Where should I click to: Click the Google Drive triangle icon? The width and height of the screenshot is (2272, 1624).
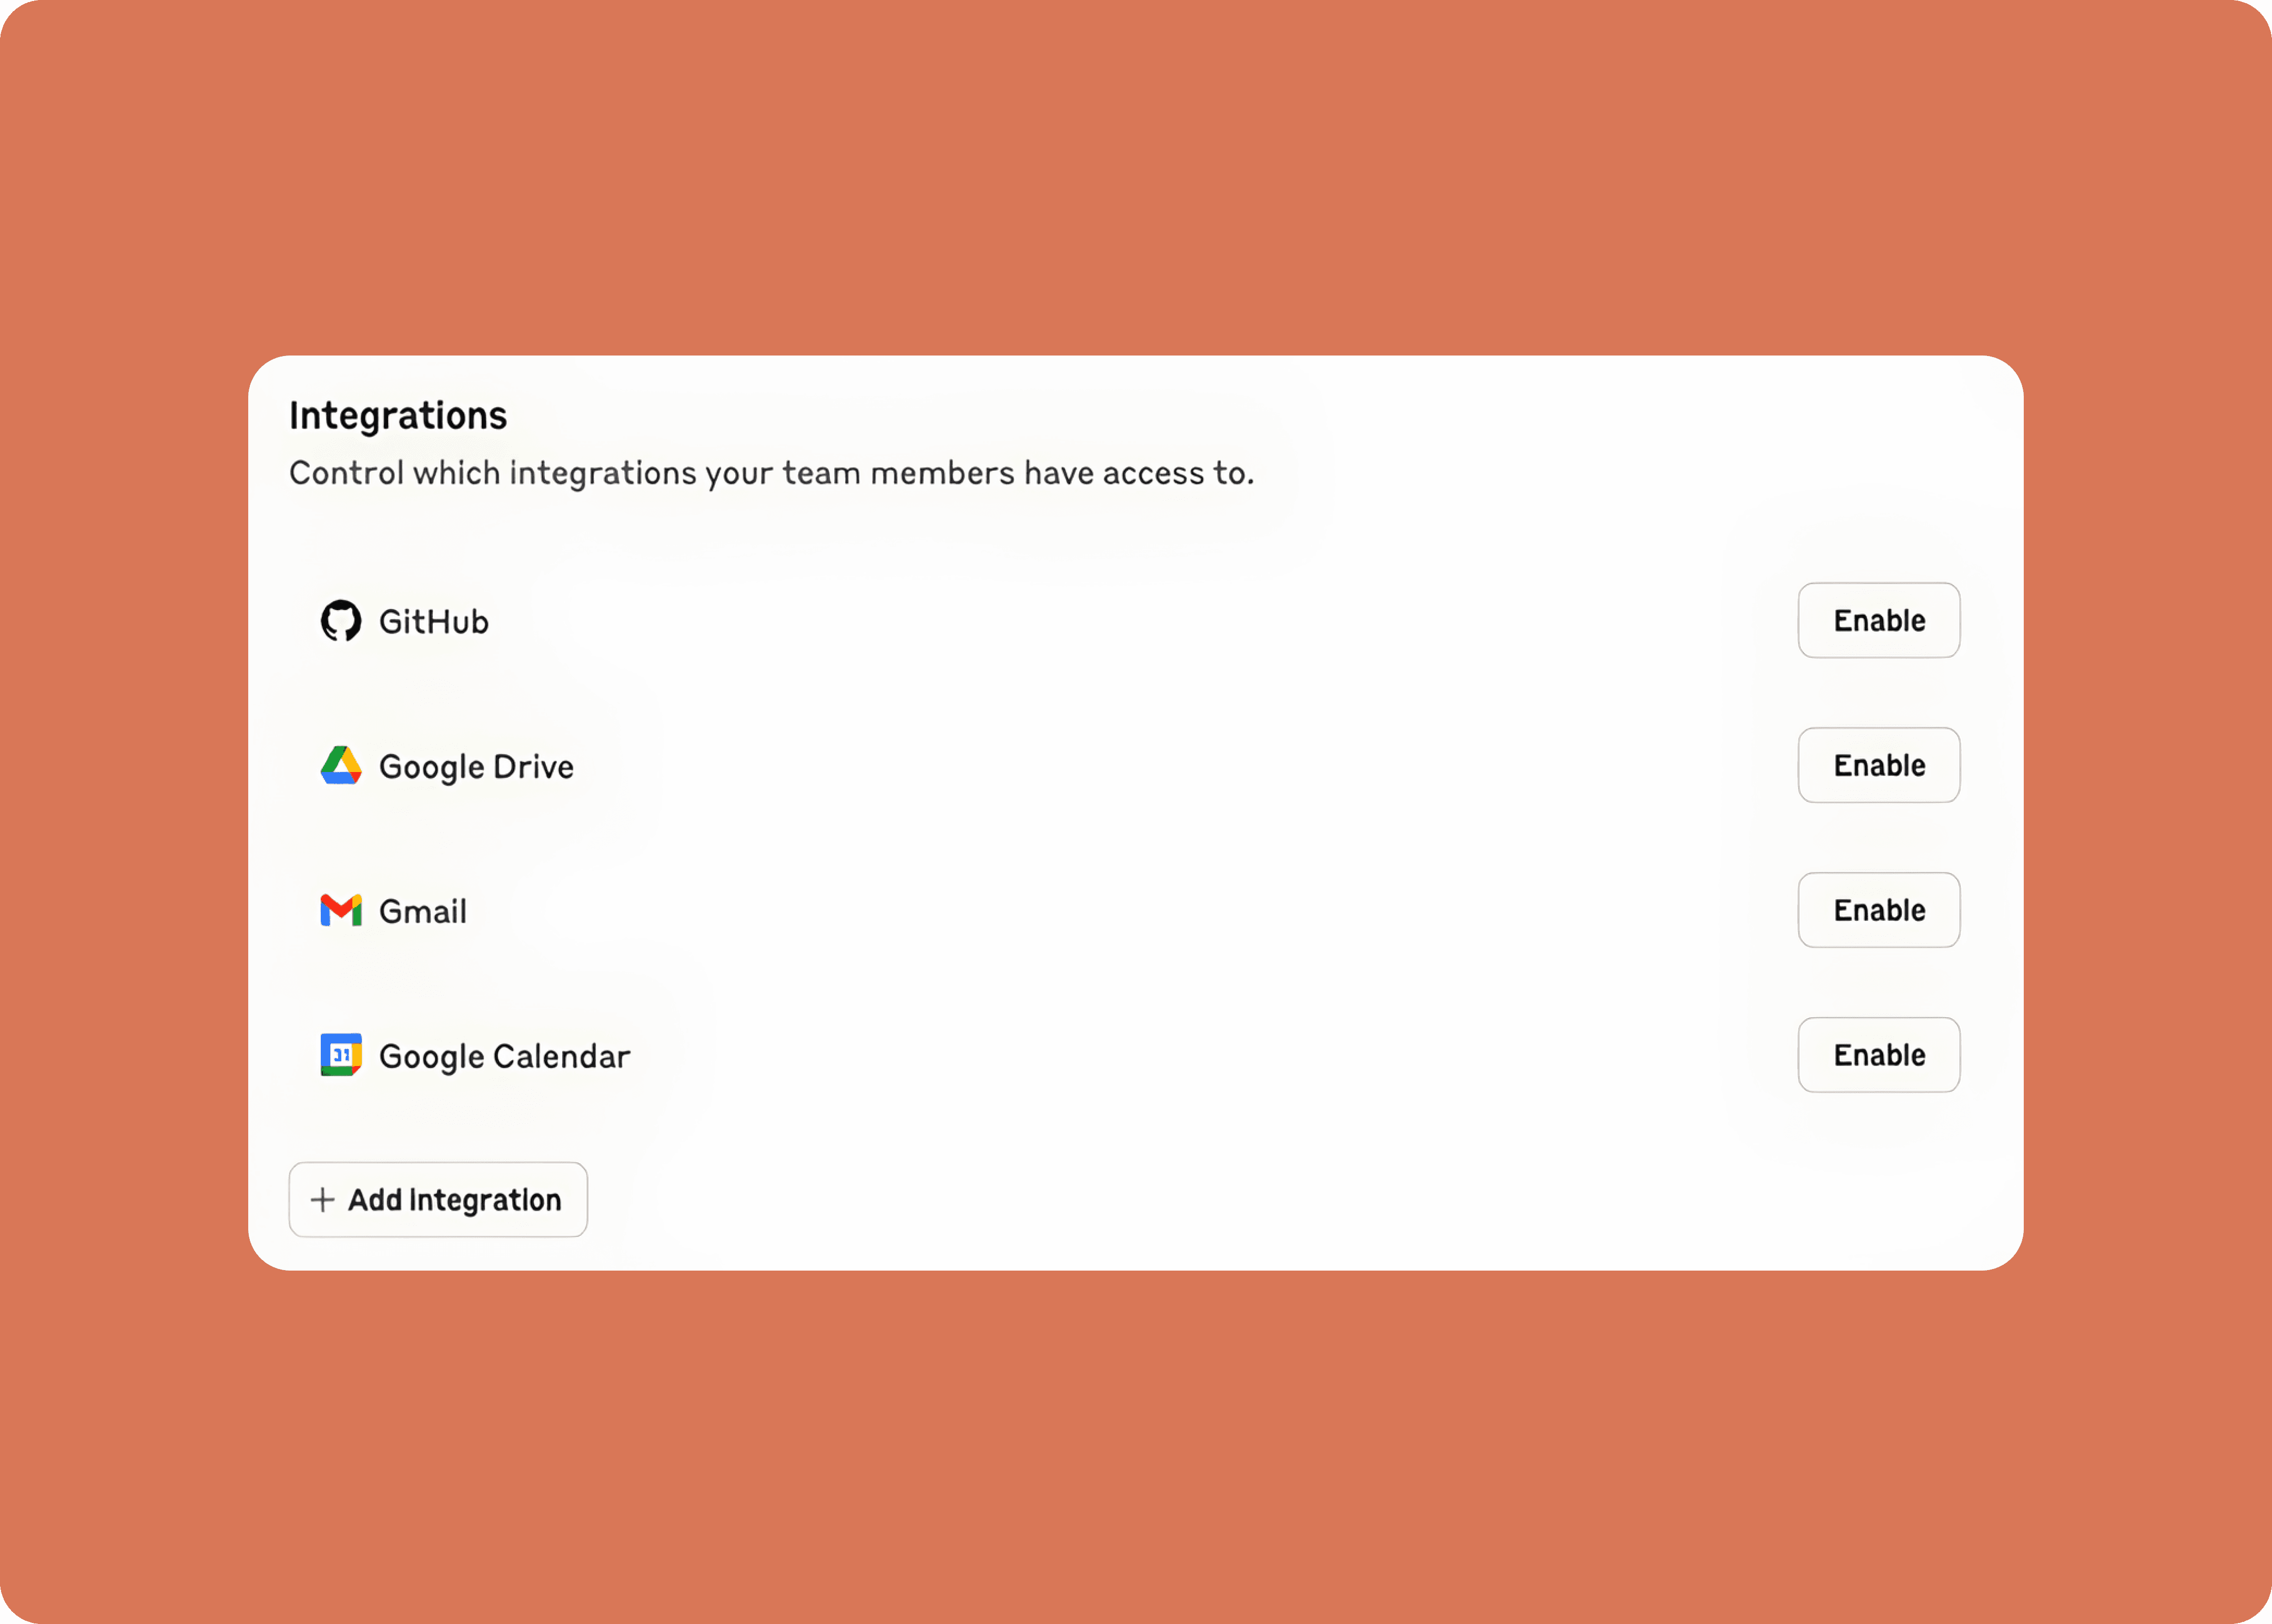(x=340, y=766)
